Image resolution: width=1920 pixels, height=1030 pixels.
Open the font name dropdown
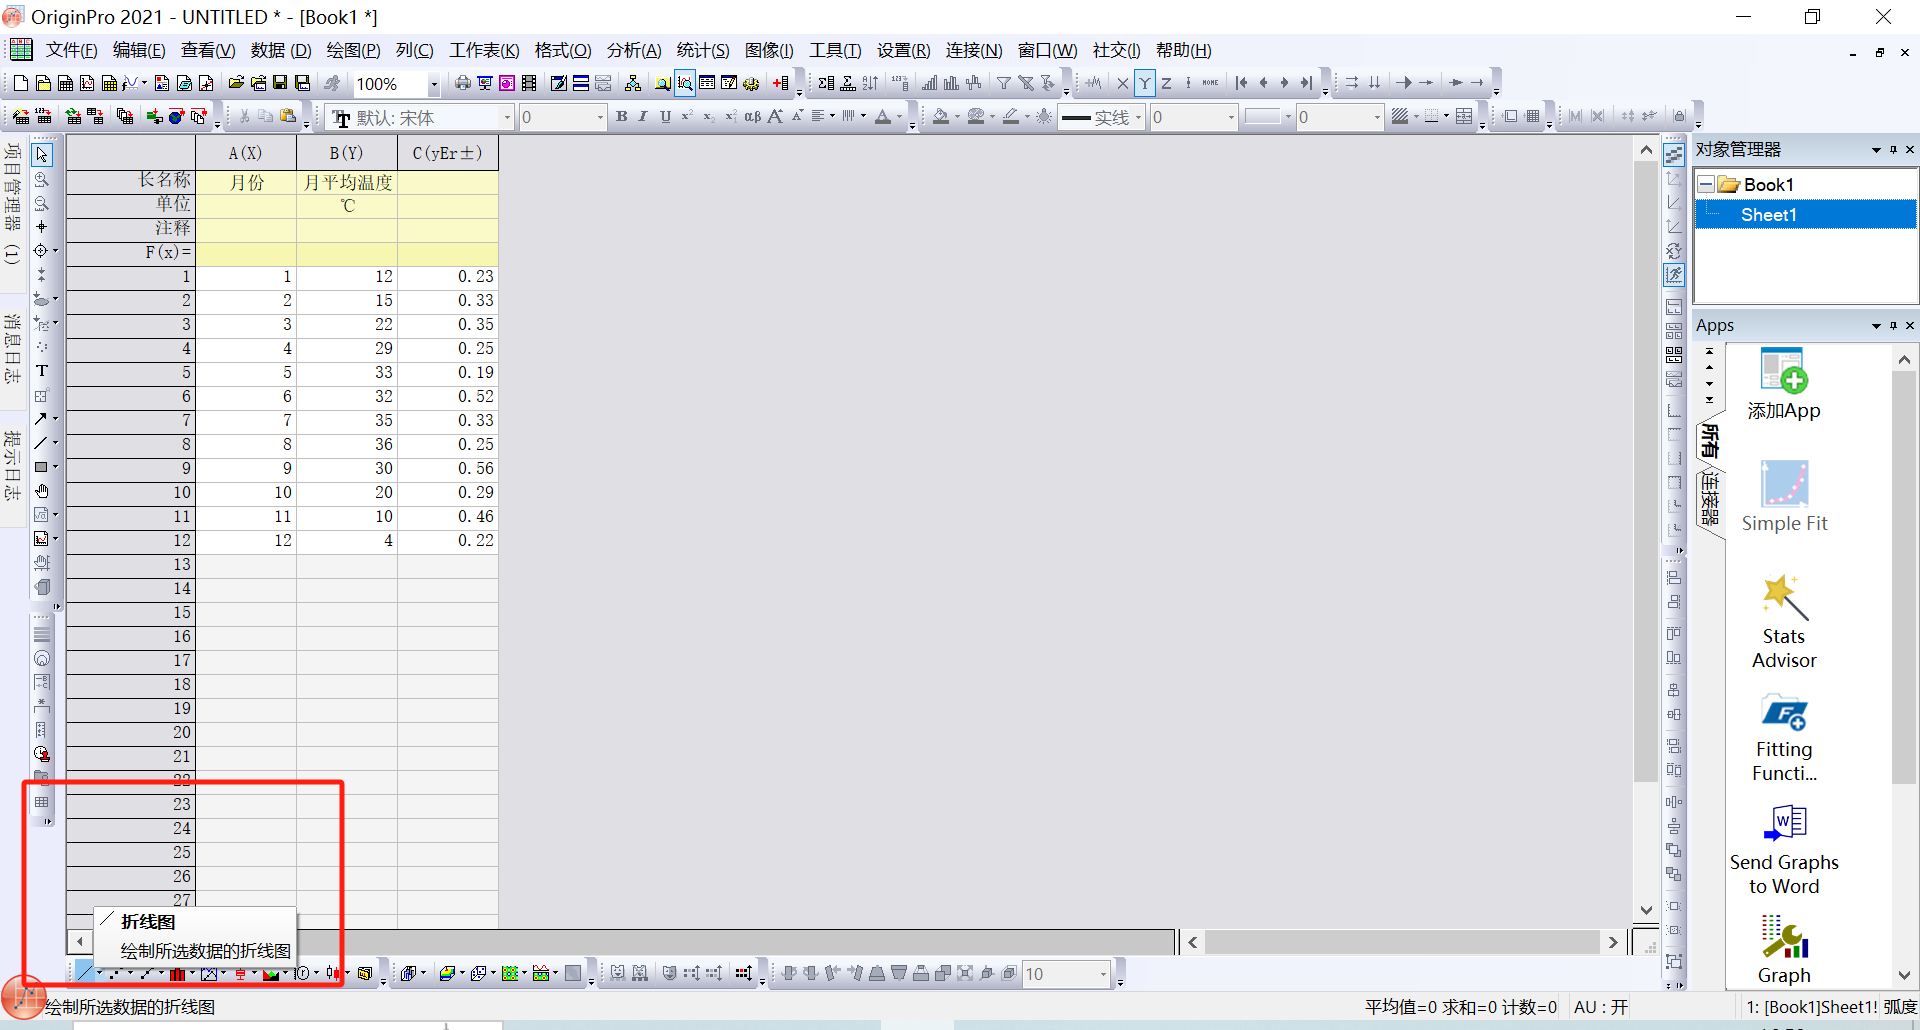[x=507, y=118]
